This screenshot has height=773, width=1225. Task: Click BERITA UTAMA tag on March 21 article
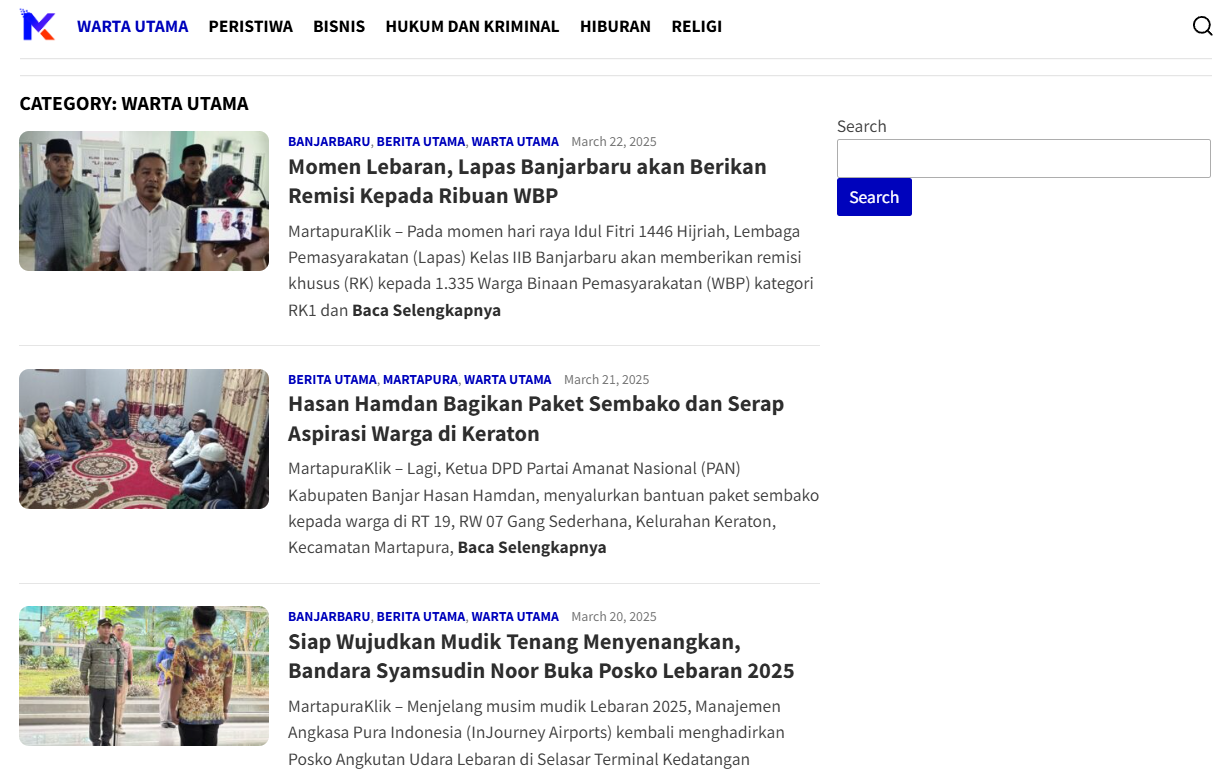(332, 380)
